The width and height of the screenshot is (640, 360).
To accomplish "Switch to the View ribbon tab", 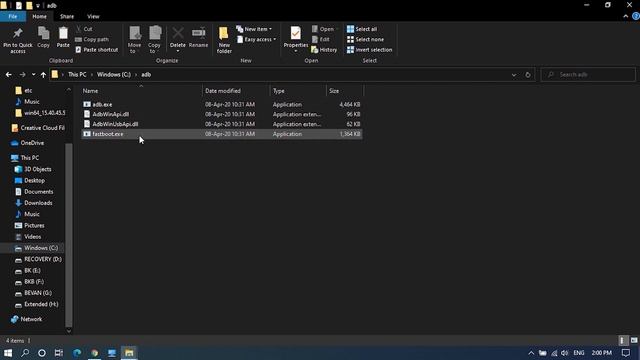I will 93,16.
